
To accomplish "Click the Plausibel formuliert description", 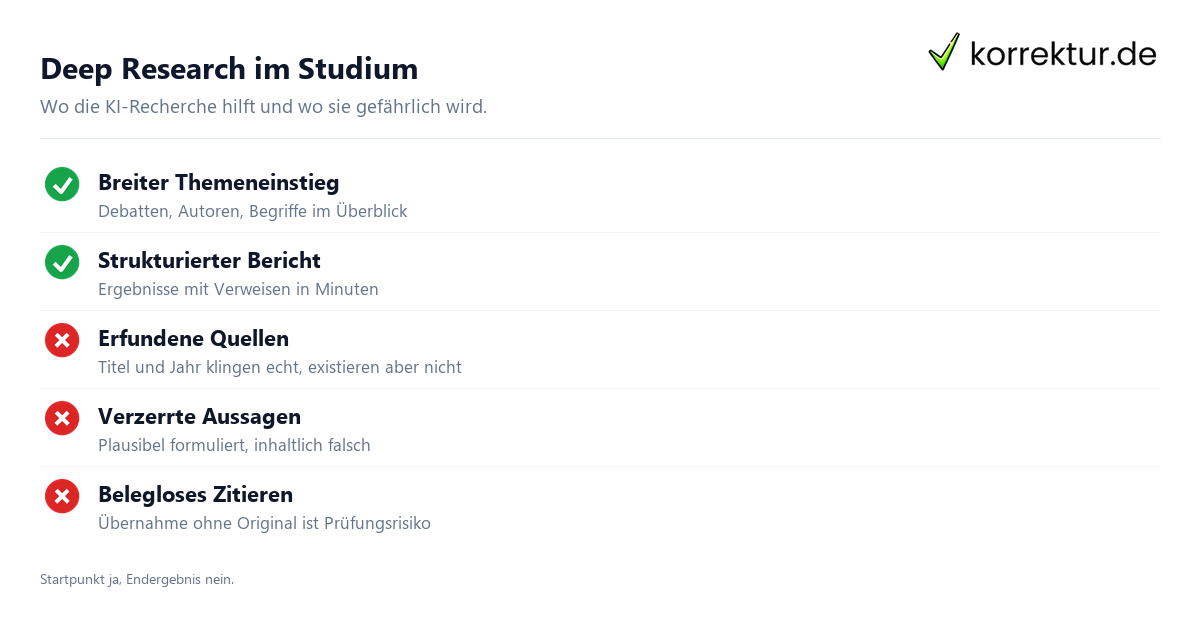I will [234, 445].
